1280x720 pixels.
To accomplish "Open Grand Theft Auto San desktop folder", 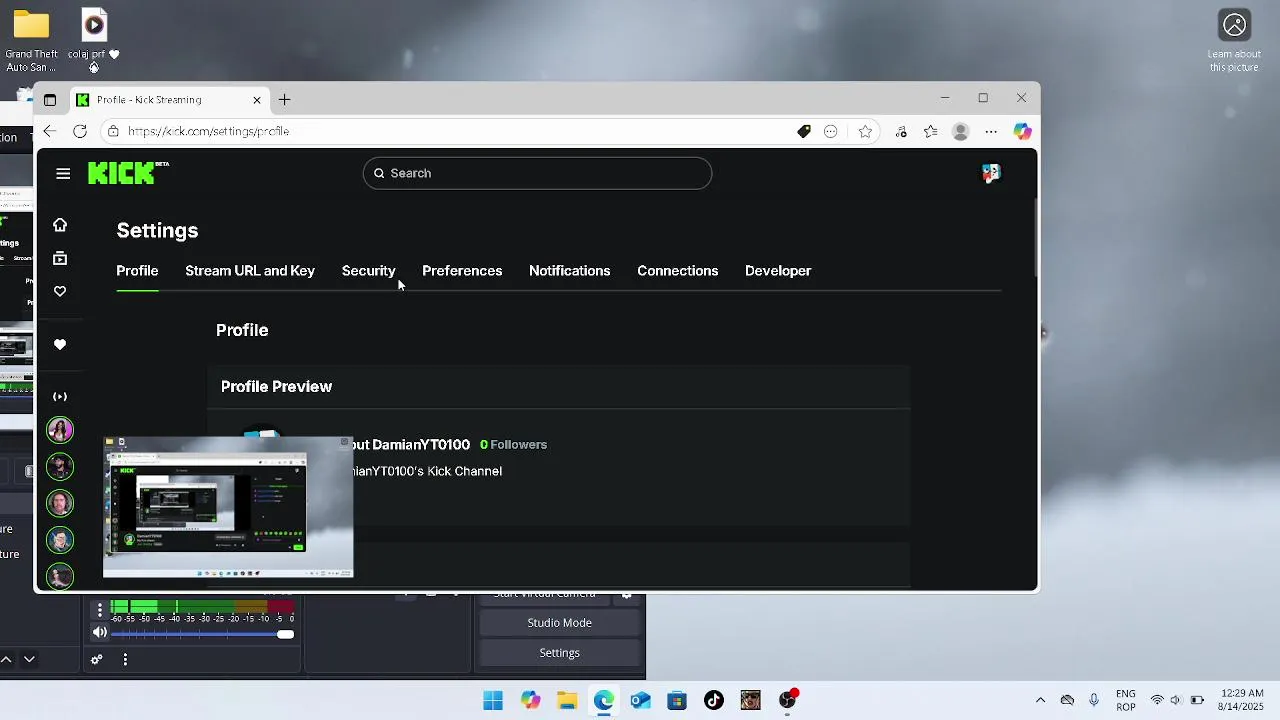I will [x=31, y=42].
